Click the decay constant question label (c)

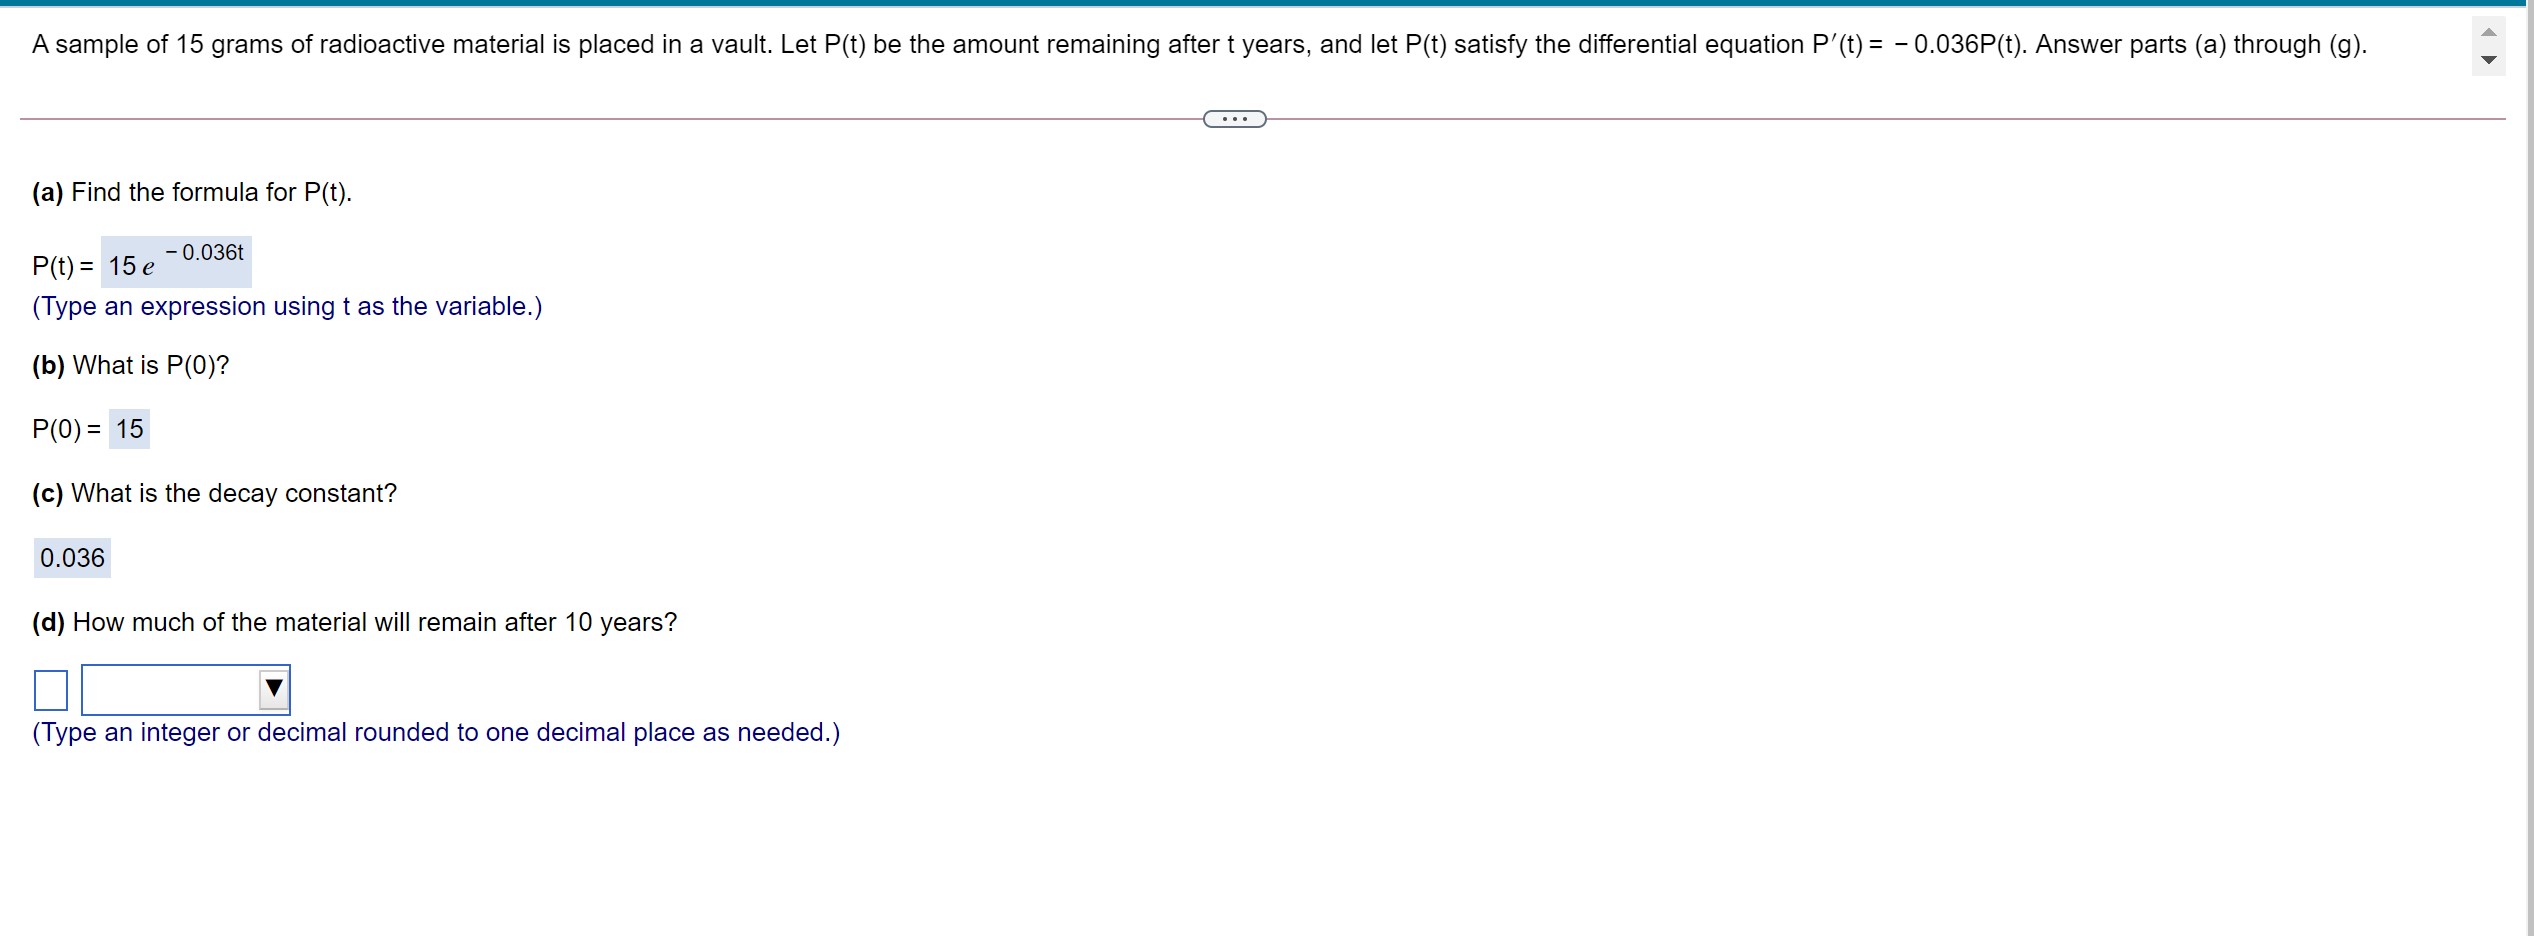pyautogui.click(x=214, y=493)
